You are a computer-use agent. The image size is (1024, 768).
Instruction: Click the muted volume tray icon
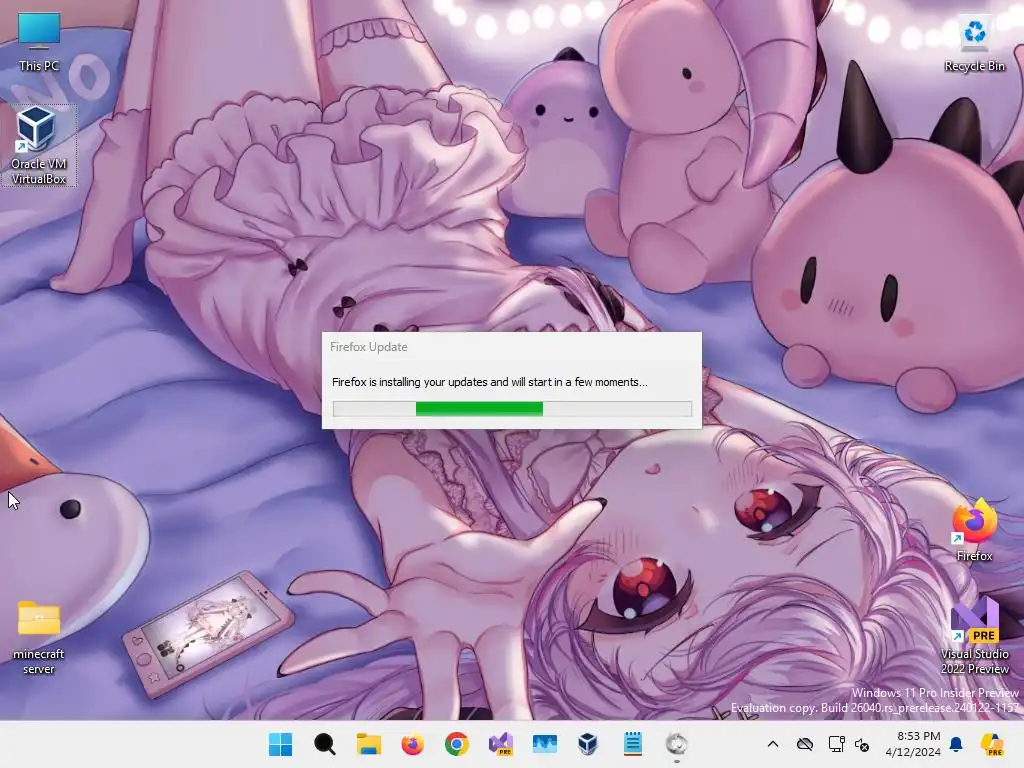coord(862,744)
